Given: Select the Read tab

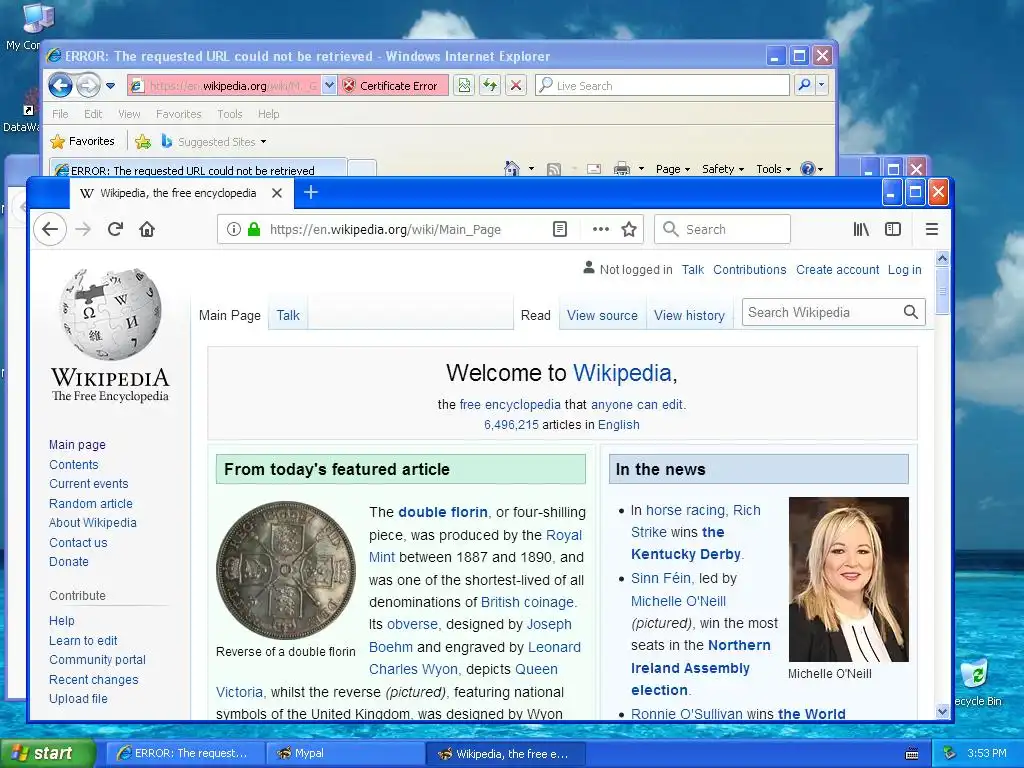Looking at the screenshot, I should pyautogui.click(x=536, y=315).
